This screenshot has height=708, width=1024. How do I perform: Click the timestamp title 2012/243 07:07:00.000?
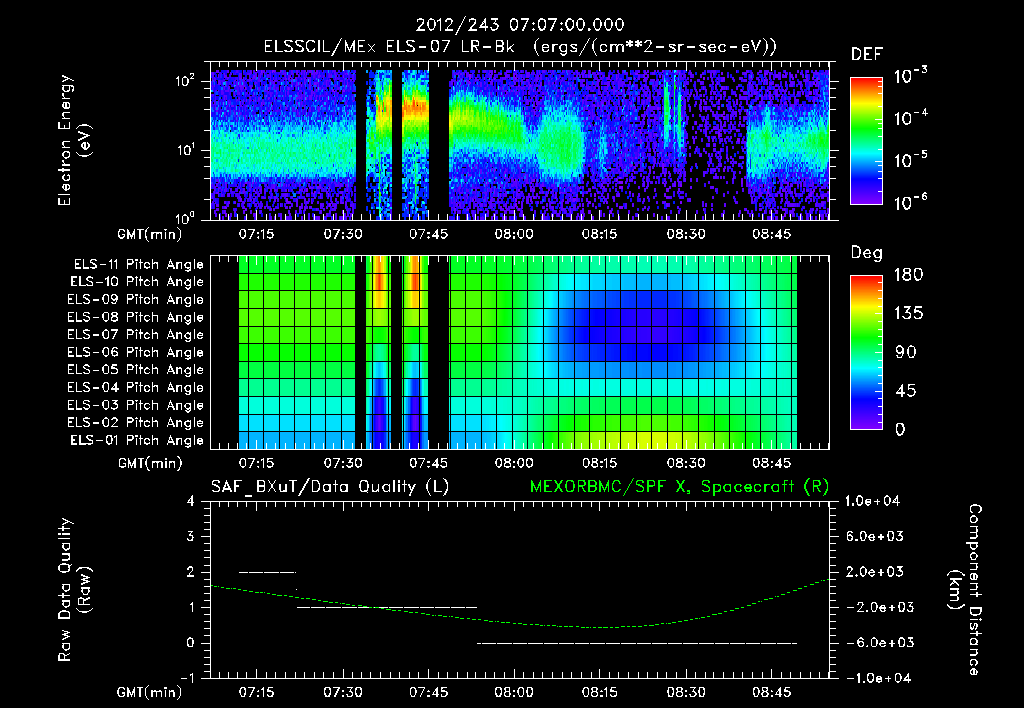point(520,25)
